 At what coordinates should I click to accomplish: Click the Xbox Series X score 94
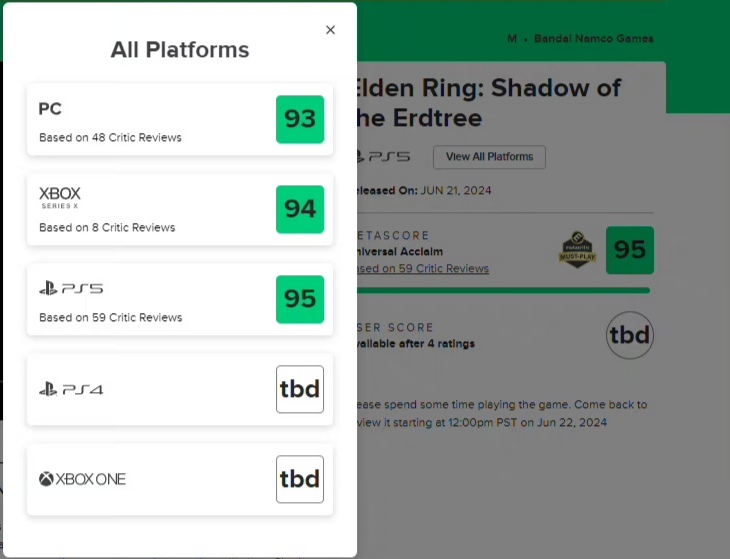pyautogui.click(x=300, y=209)
